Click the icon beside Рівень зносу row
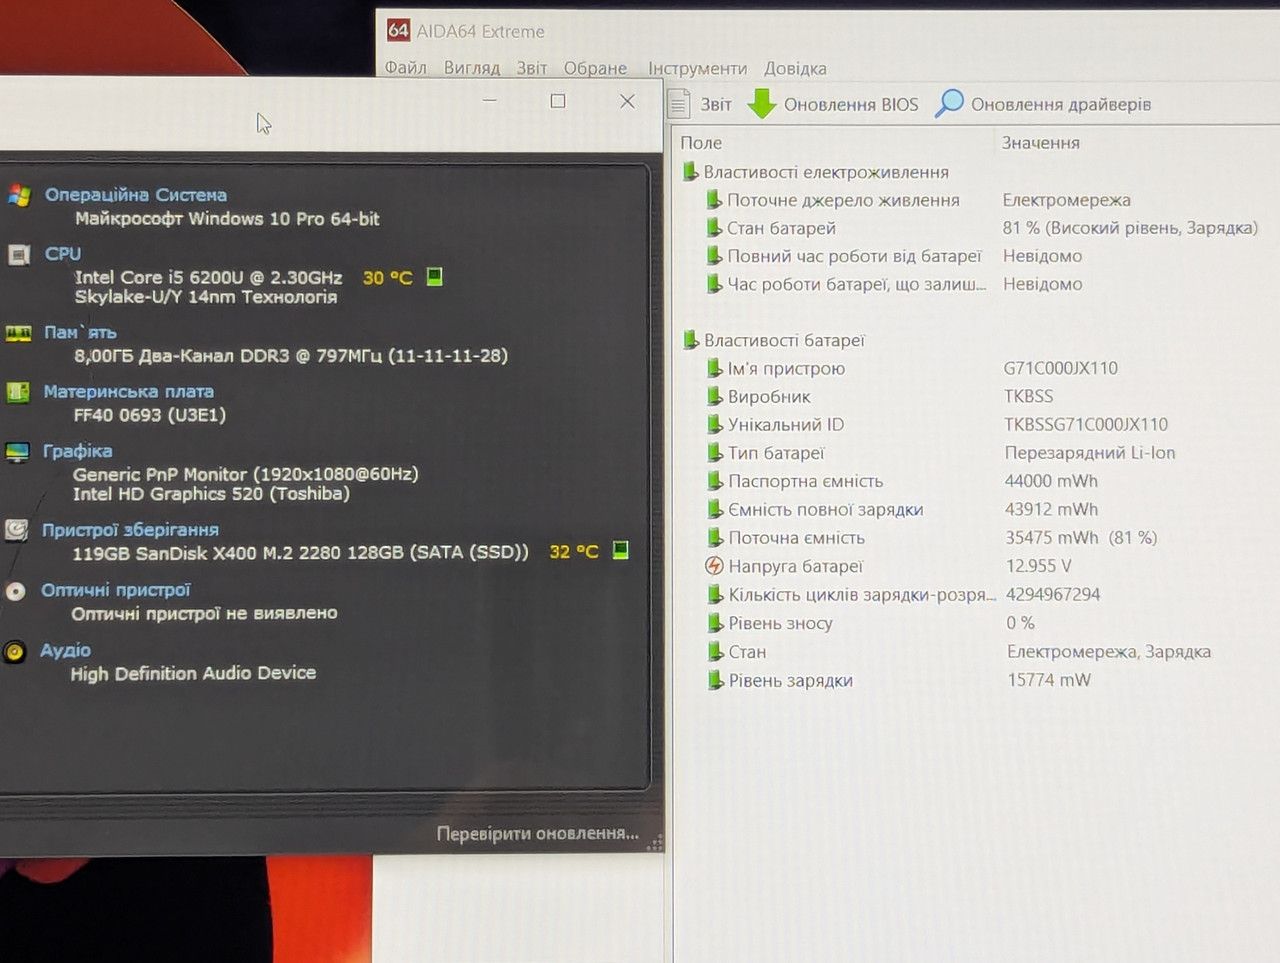 coord(715,623)
